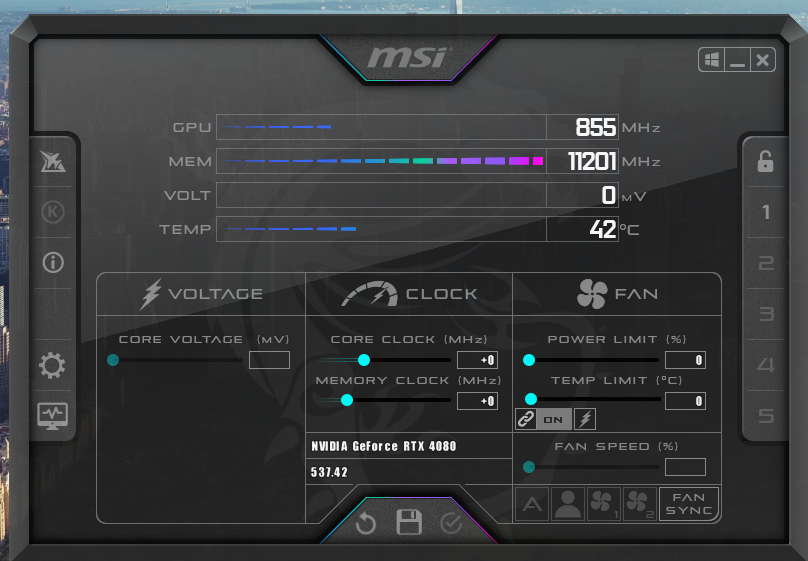The height and width of the screenshot is (561, 808).
Task: Click the Fan Speed value field
Action: (x=685, y=467)
